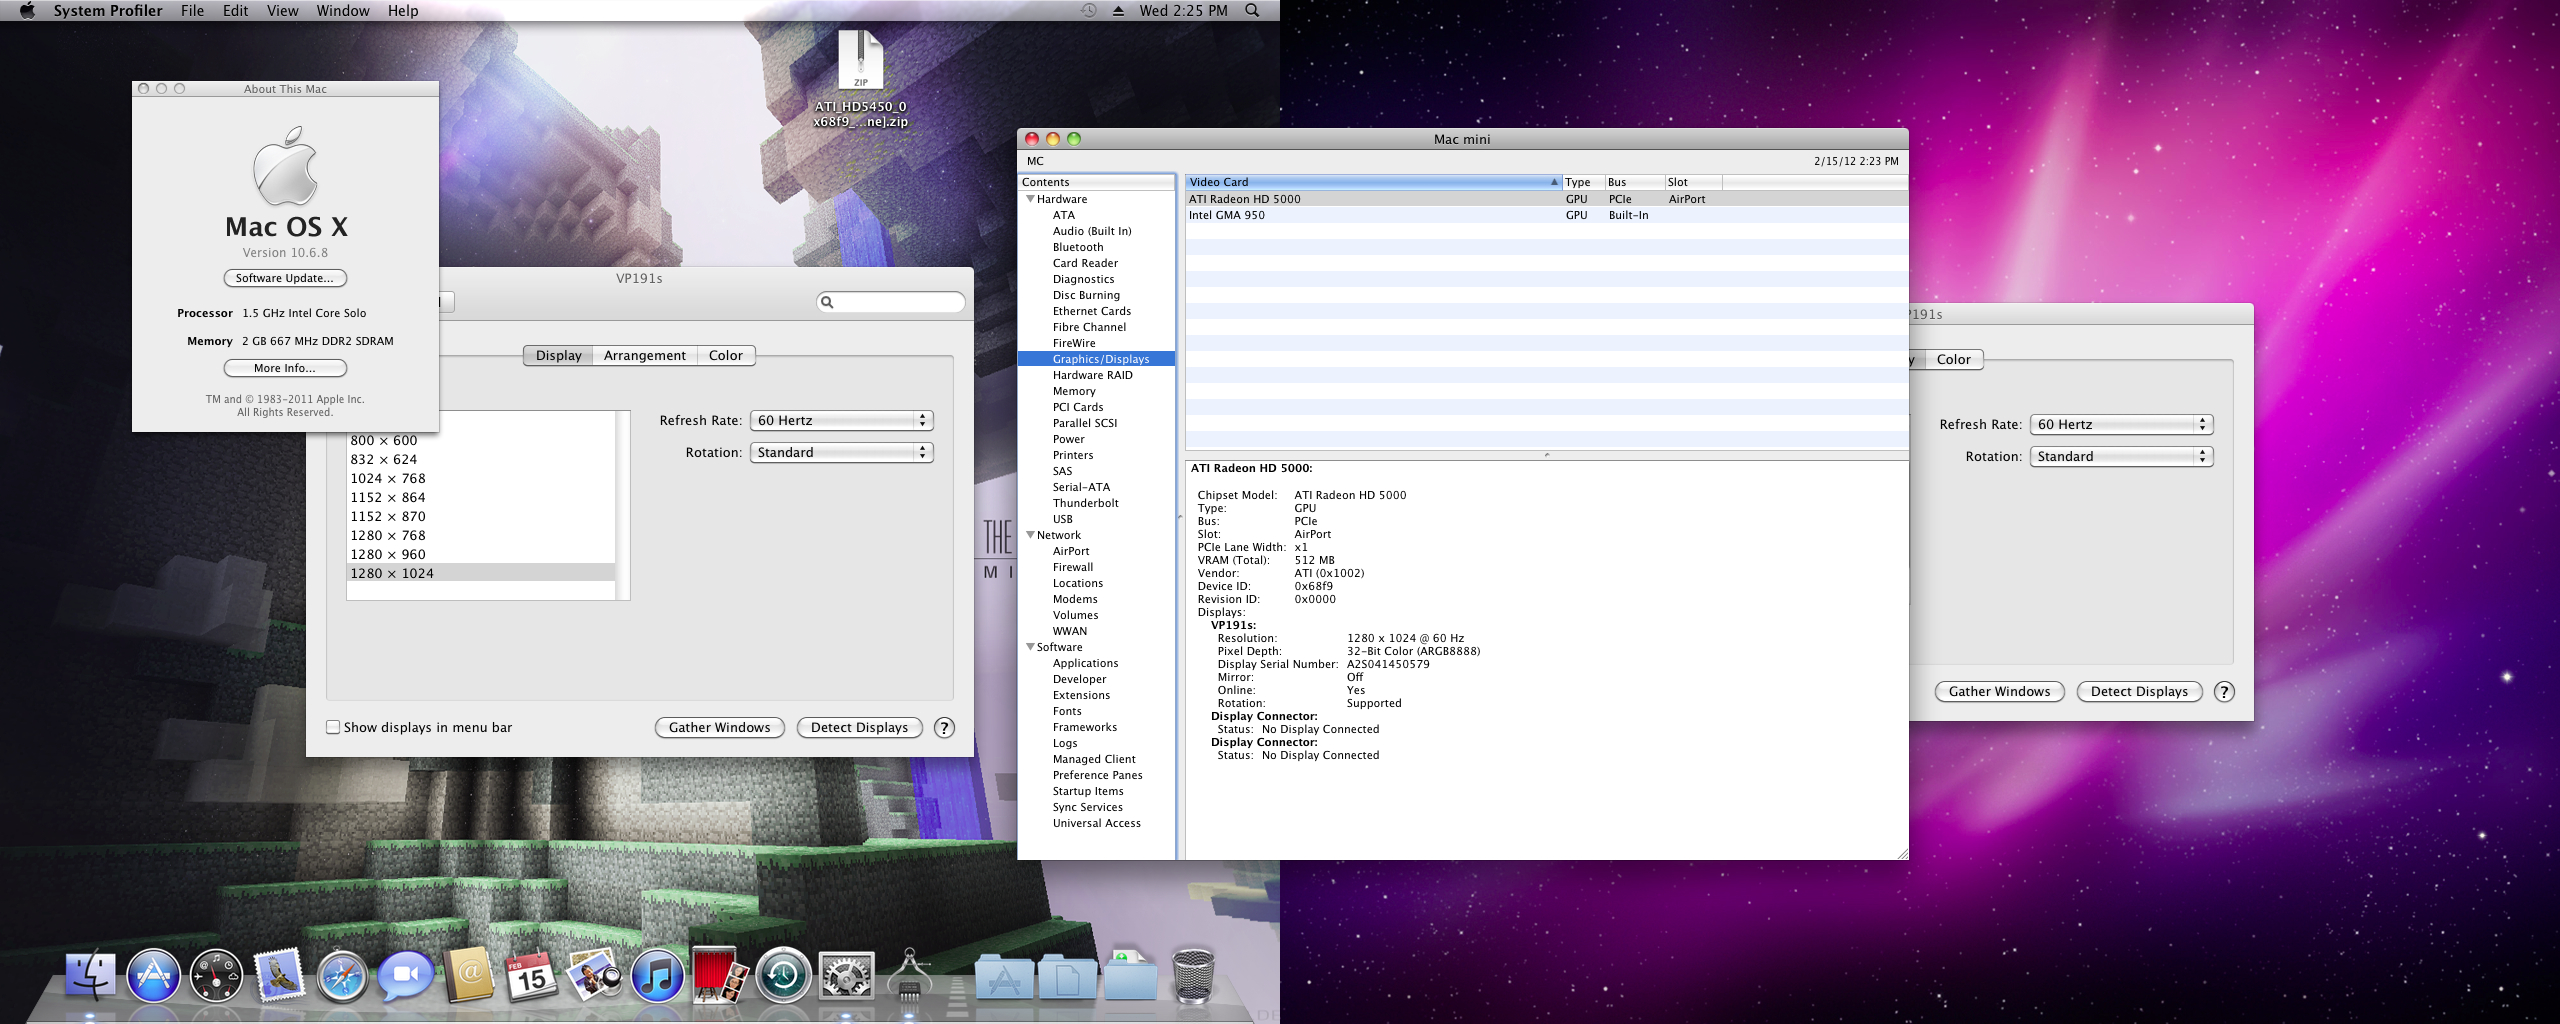Click Detect Displays in left VP191s window
This screenshot has height=1024, width=2560.
(860, 728)
